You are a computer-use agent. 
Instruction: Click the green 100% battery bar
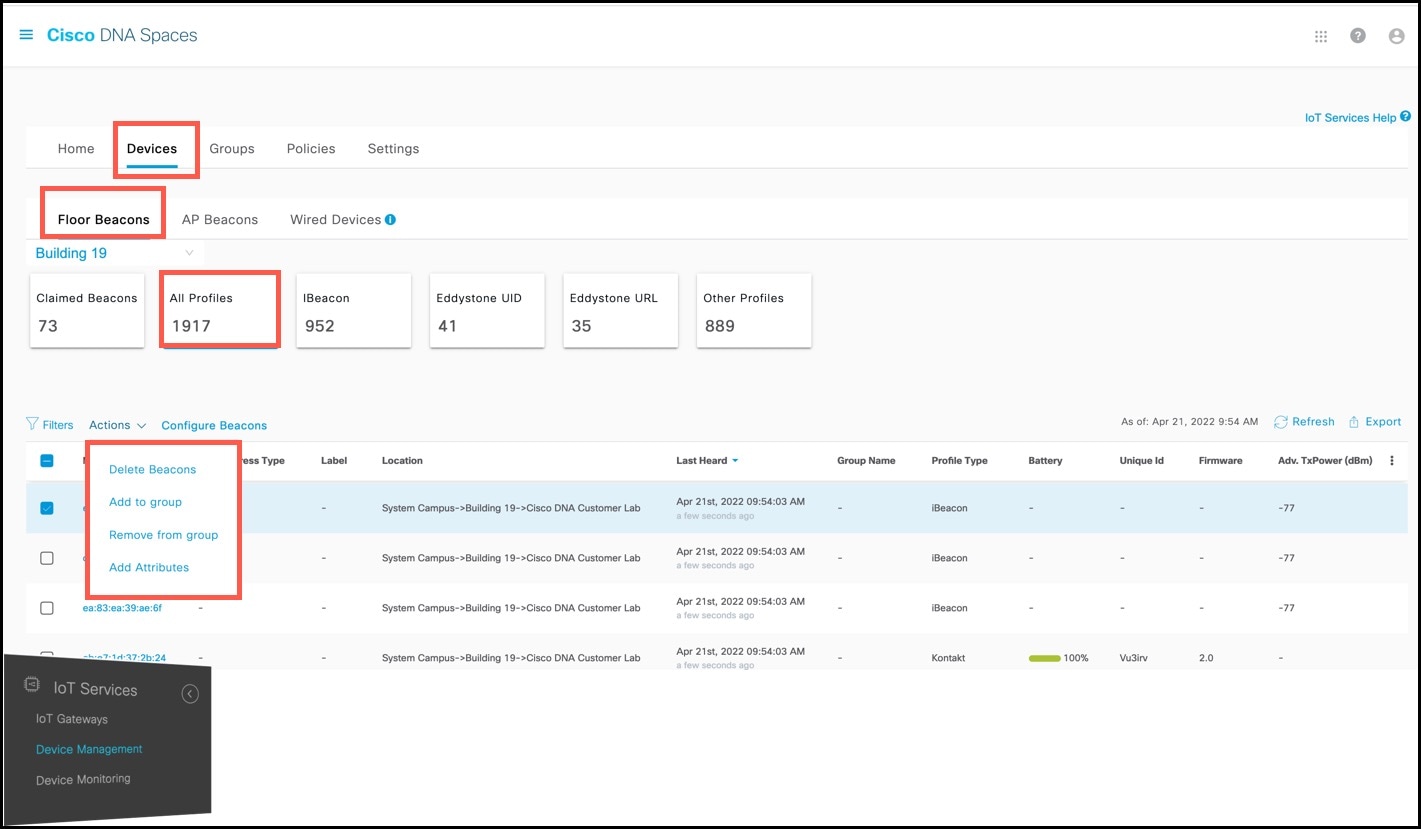[1044, 658]
